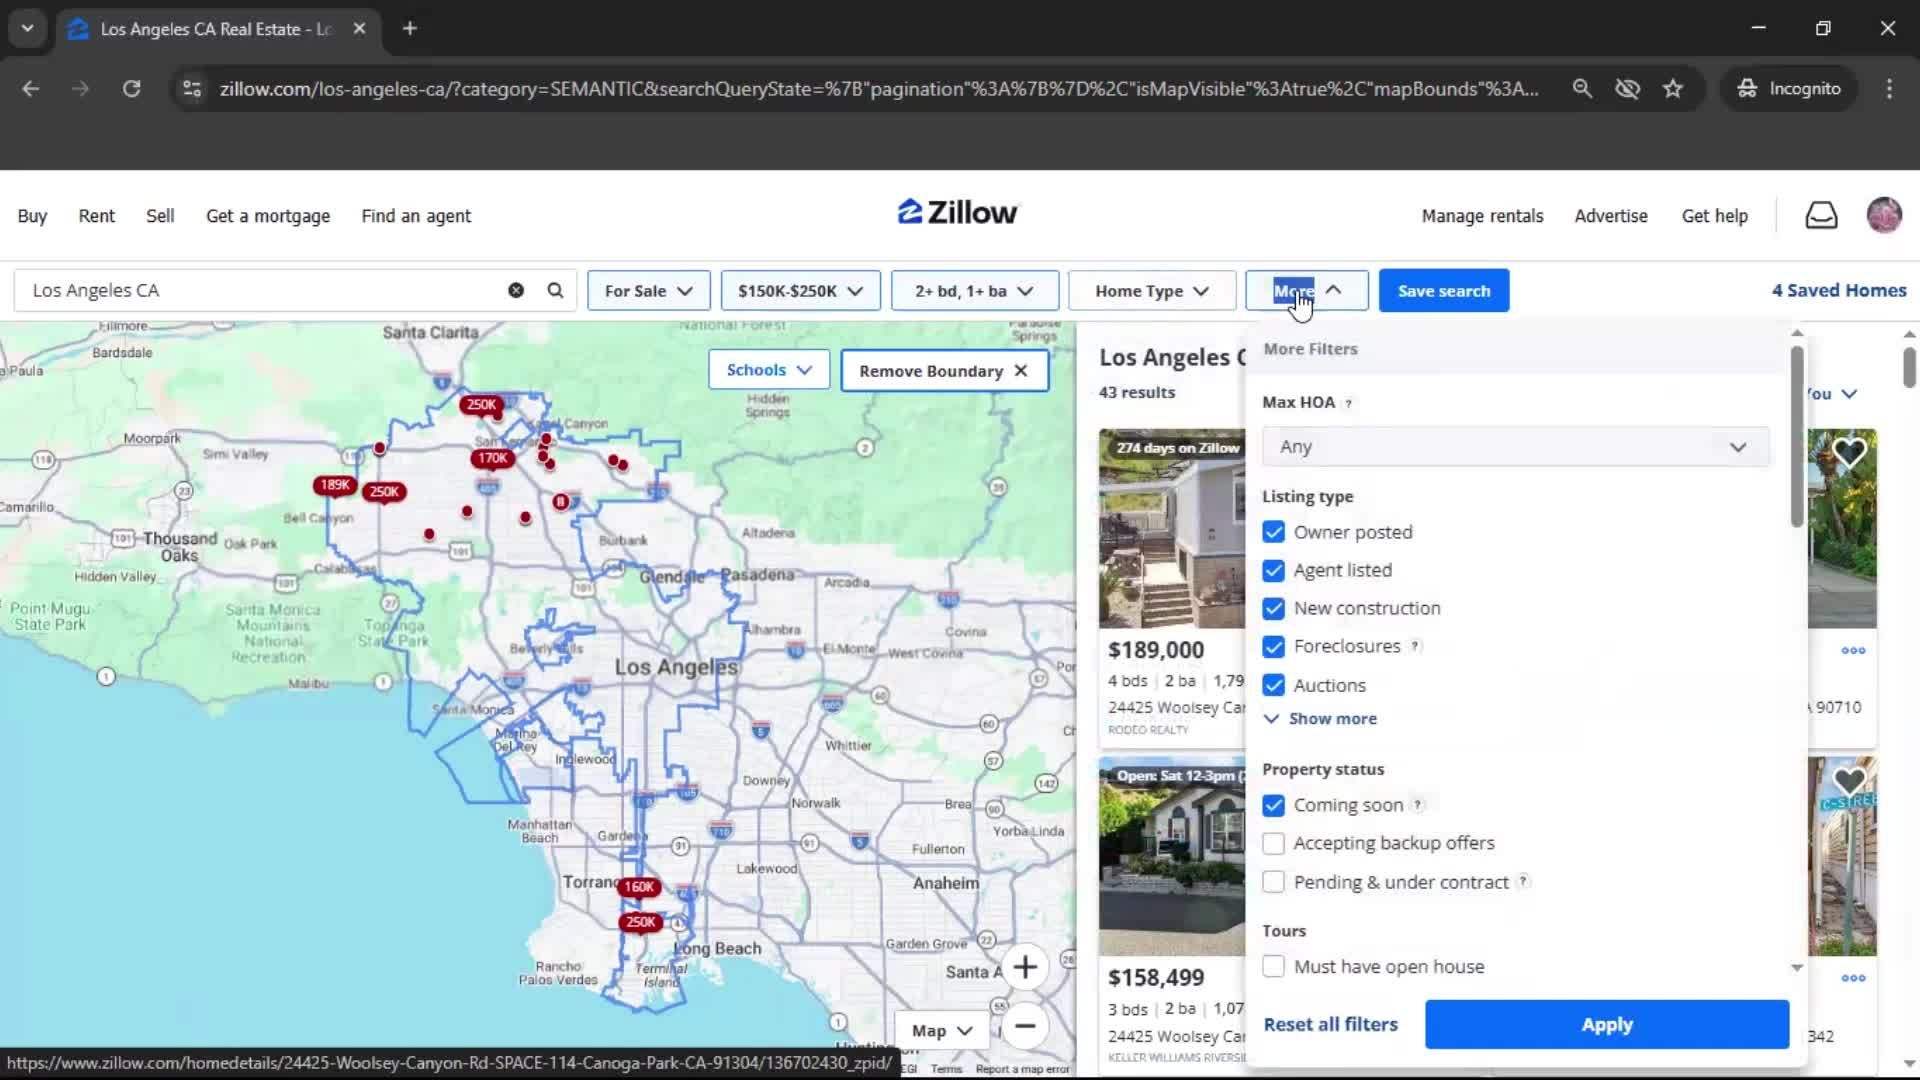
Task: Enable the Accepting backup offers checkbox
Action: coord(1273,843)
